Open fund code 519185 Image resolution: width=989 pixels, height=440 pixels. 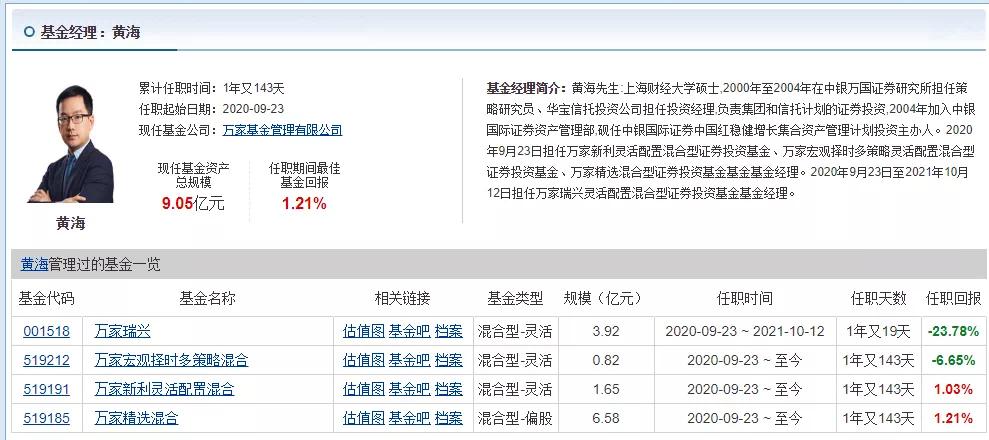(47, 418)
